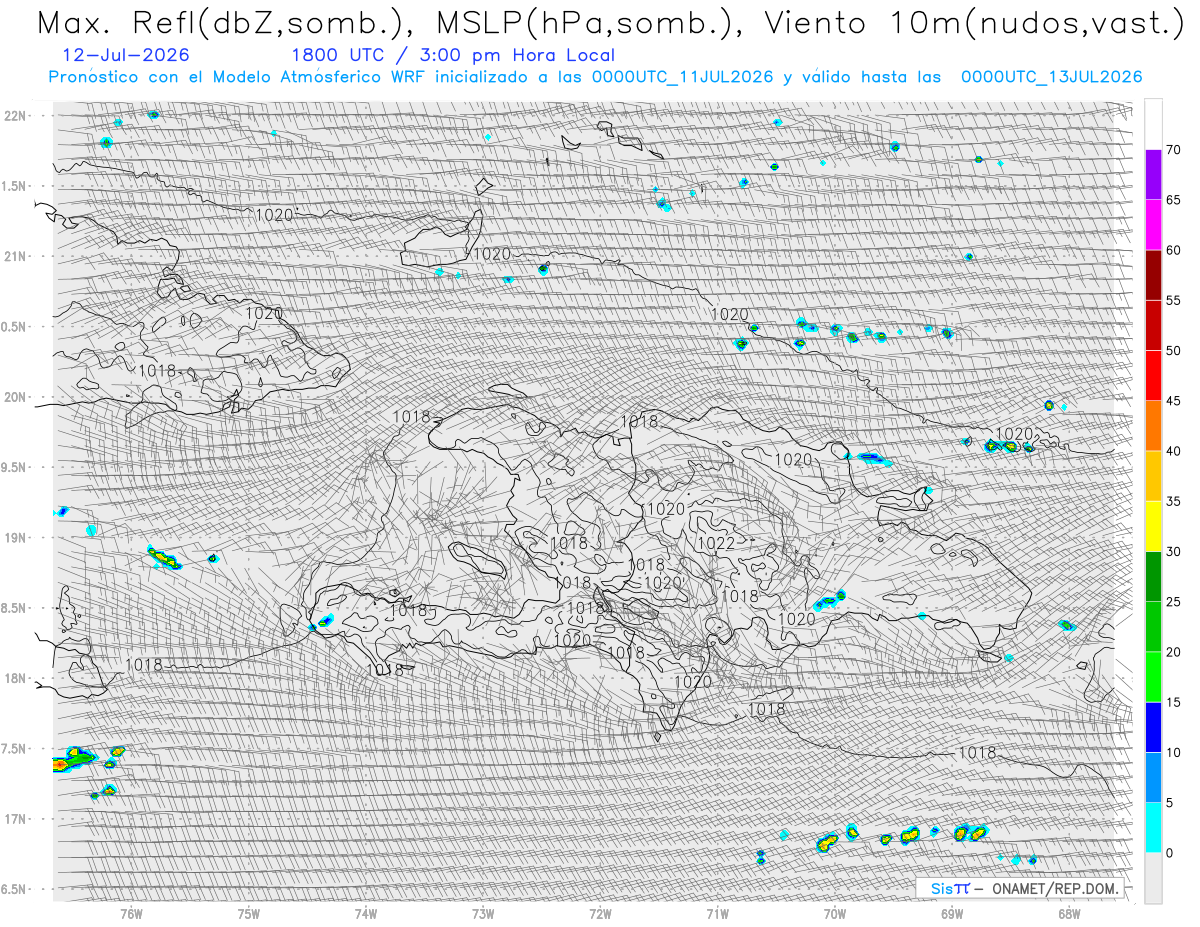Image resolution: width=1200 pixels, height=927 pixels.
Task: Click the '20N' latitude axis label
Action: [x=16, y=397]
